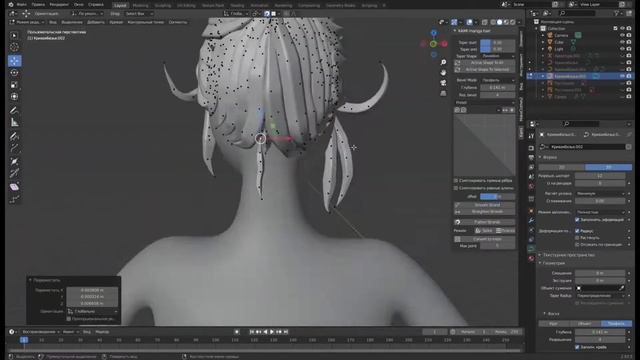
Task: Open the File menu
Action: tap(22, 4)
